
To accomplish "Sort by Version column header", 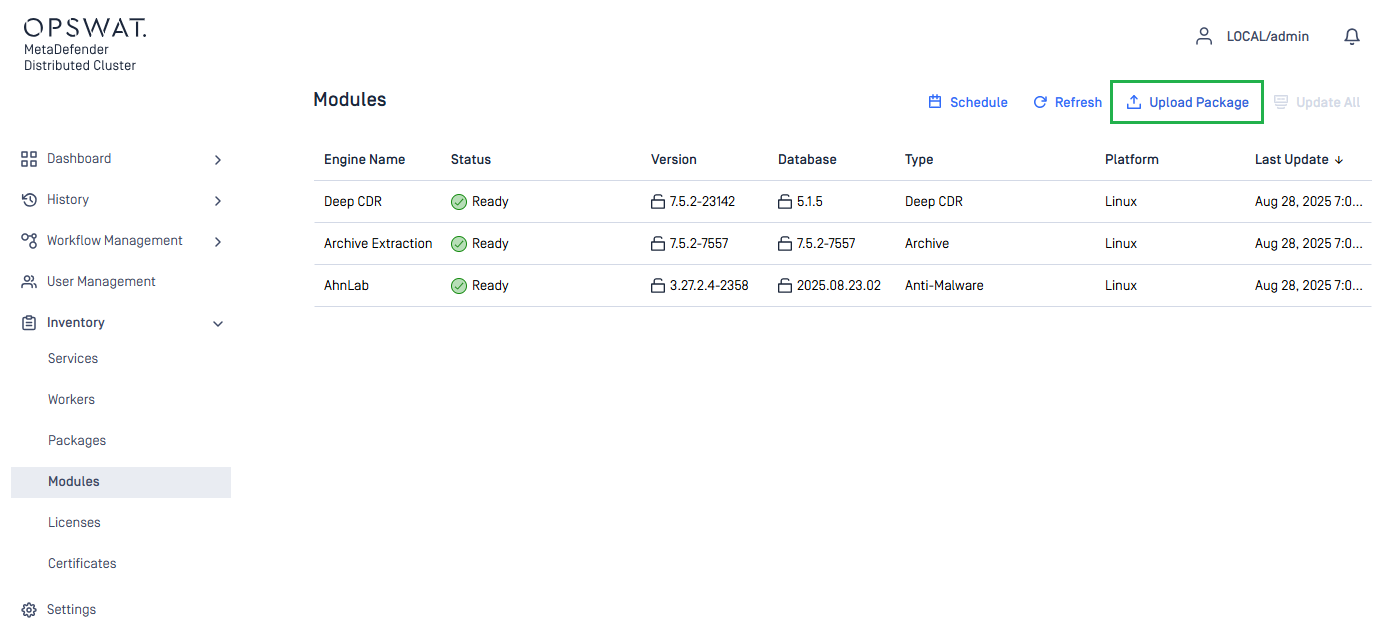I will pyautogui.click(x=674, y=160).
